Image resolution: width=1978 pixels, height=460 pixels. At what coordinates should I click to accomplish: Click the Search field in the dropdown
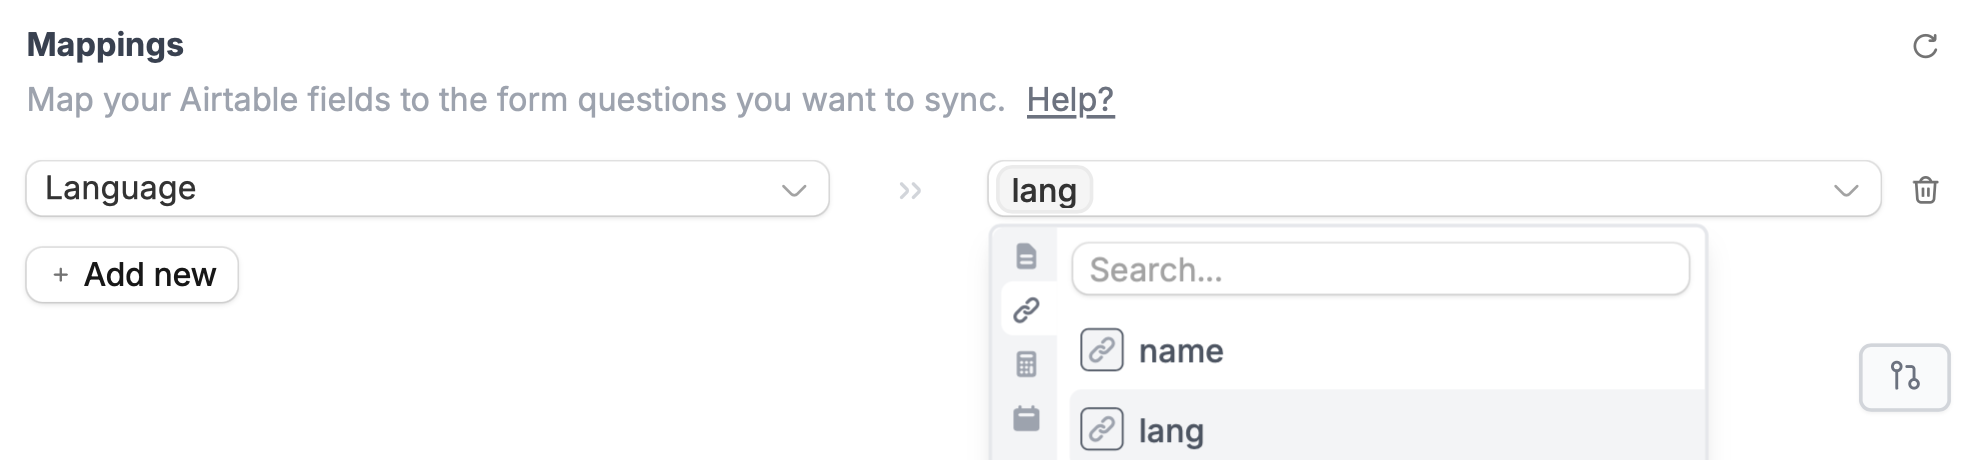pos(1380,269)
